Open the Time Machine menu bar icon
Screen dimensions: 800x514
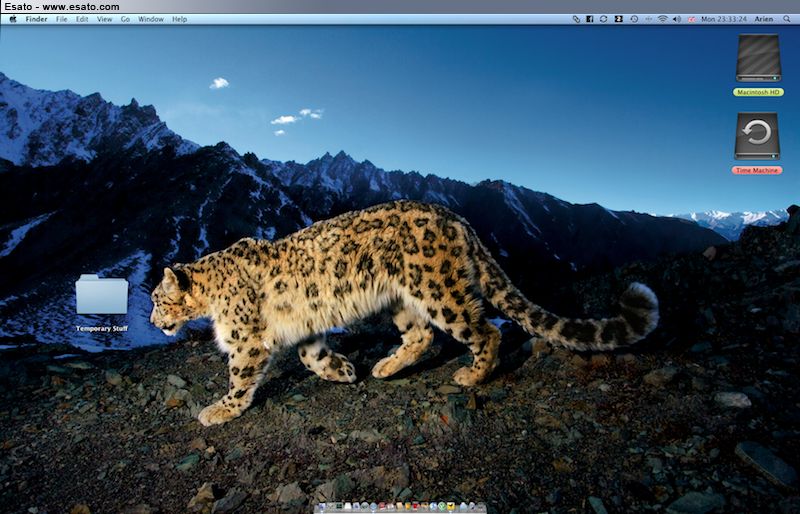point(634,19)
